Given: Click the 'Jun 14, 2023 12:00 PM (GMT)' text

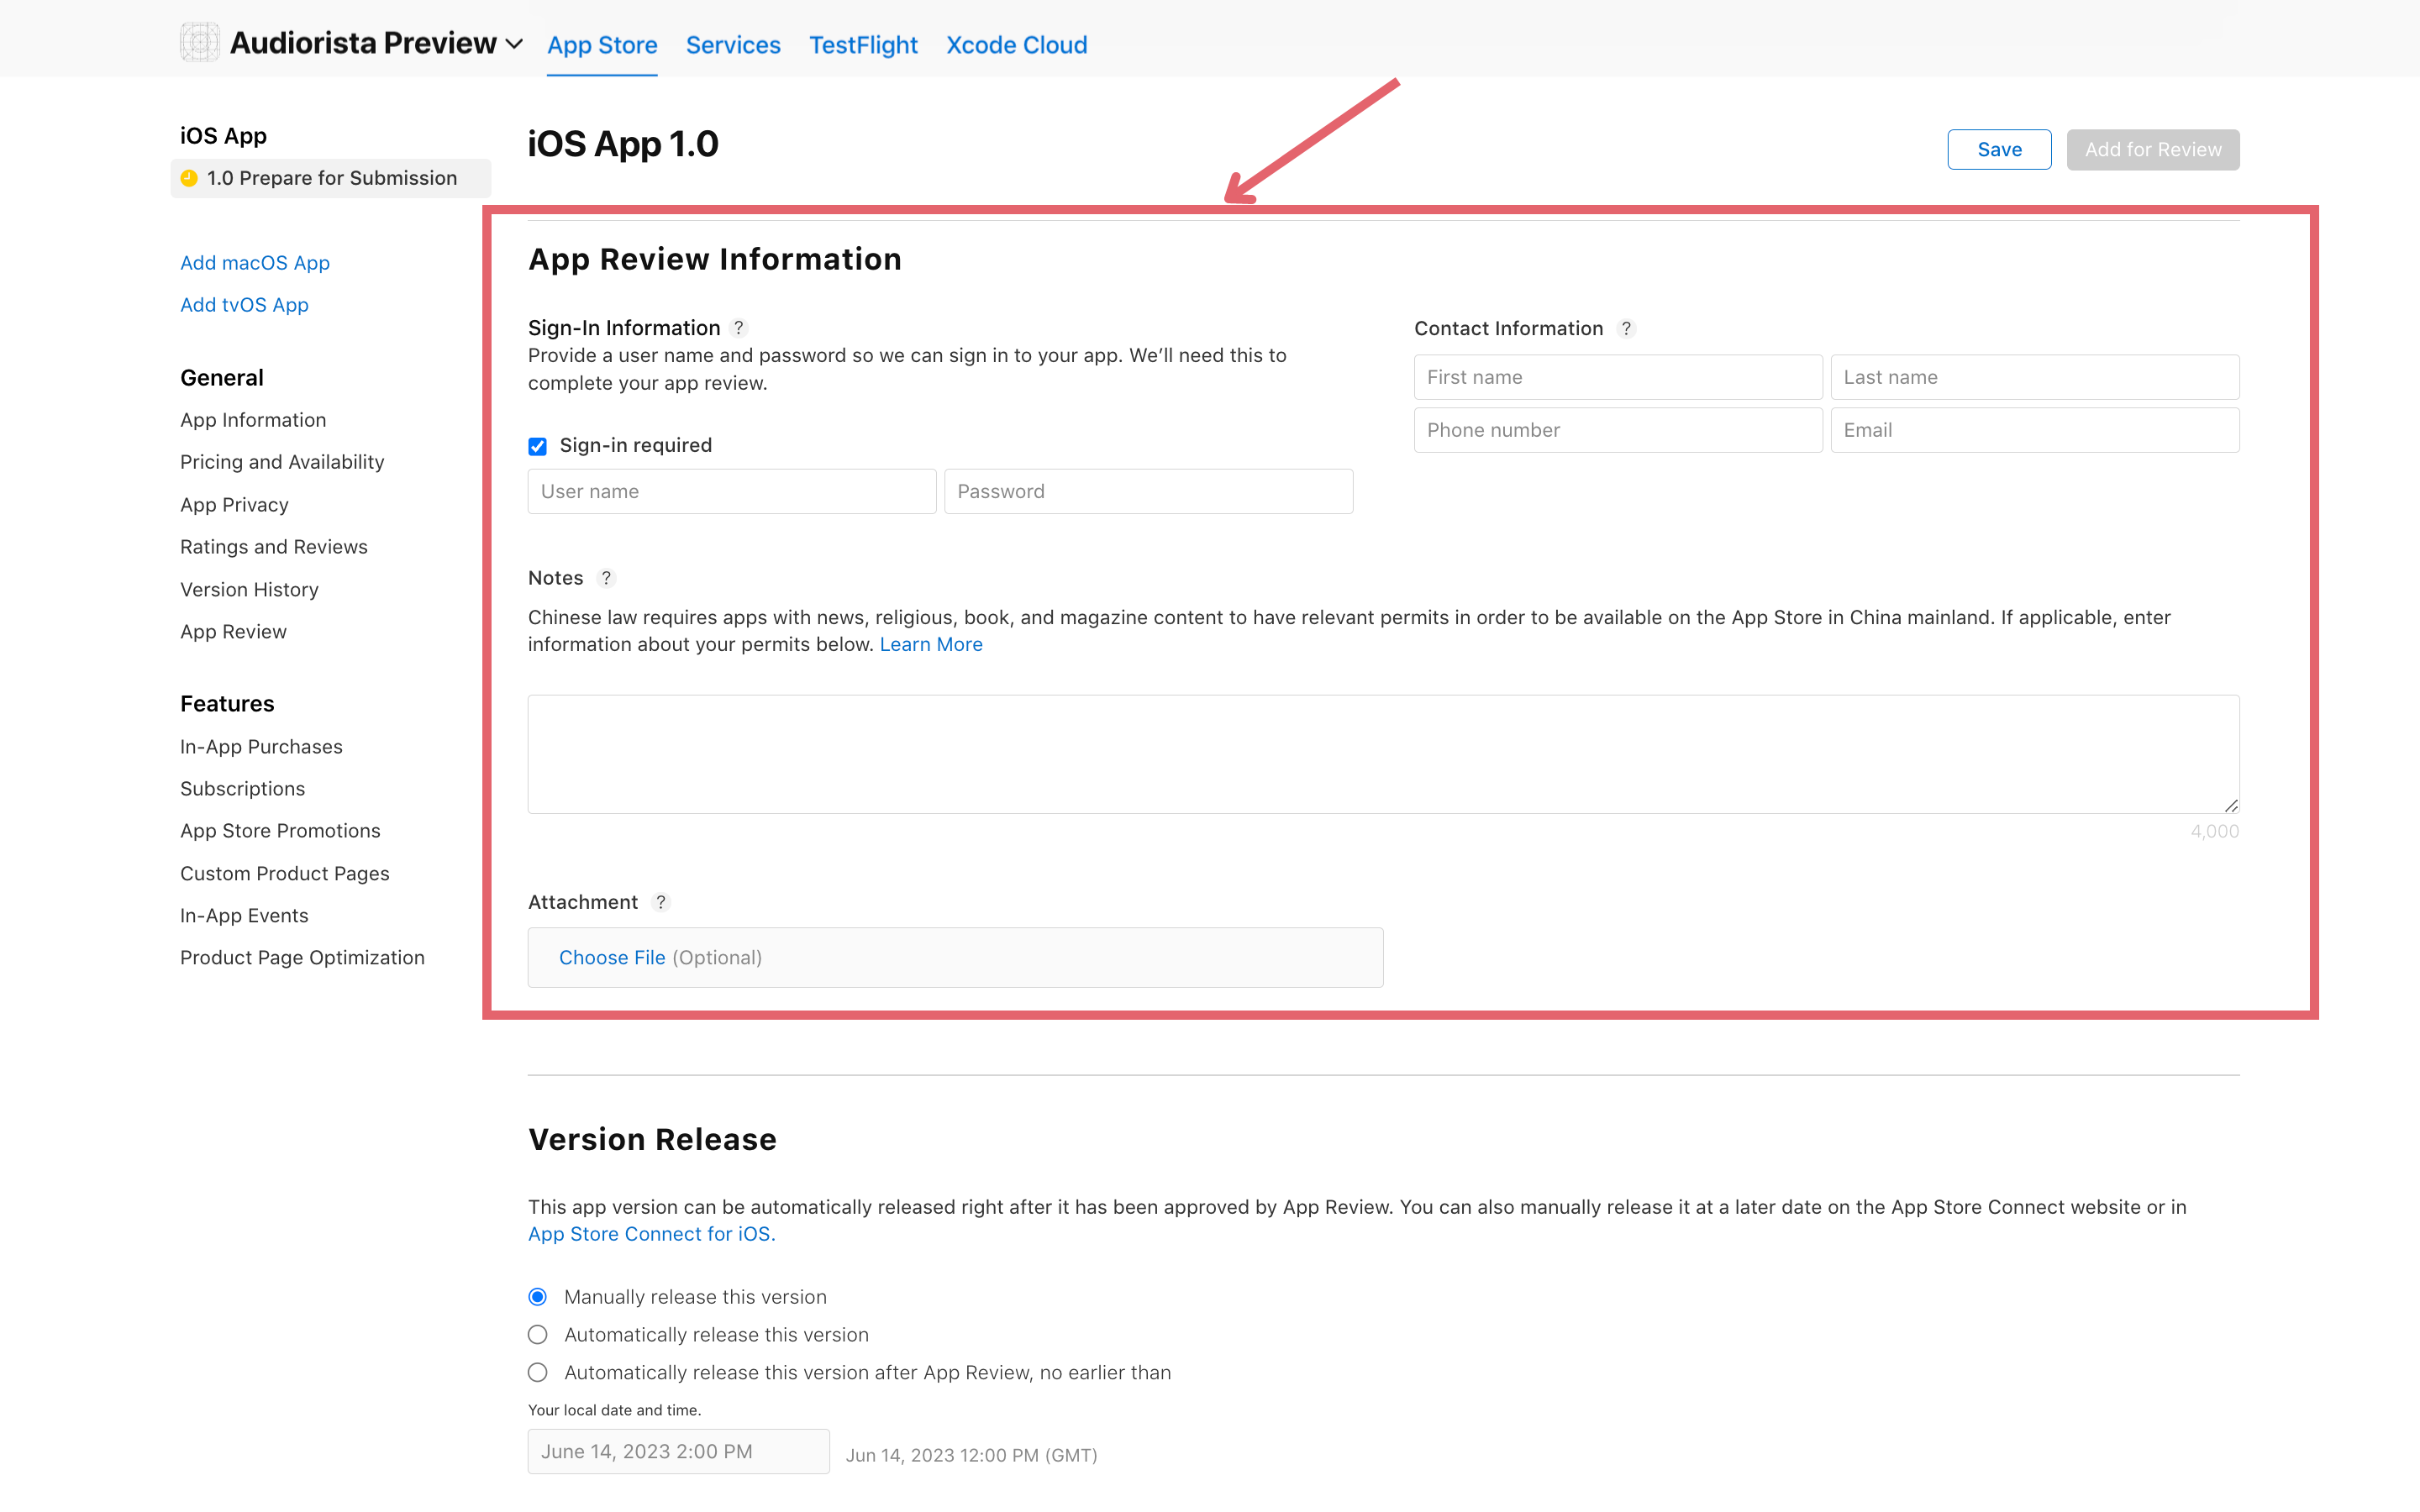Looking at the screenshot, I should point(971,1455).
